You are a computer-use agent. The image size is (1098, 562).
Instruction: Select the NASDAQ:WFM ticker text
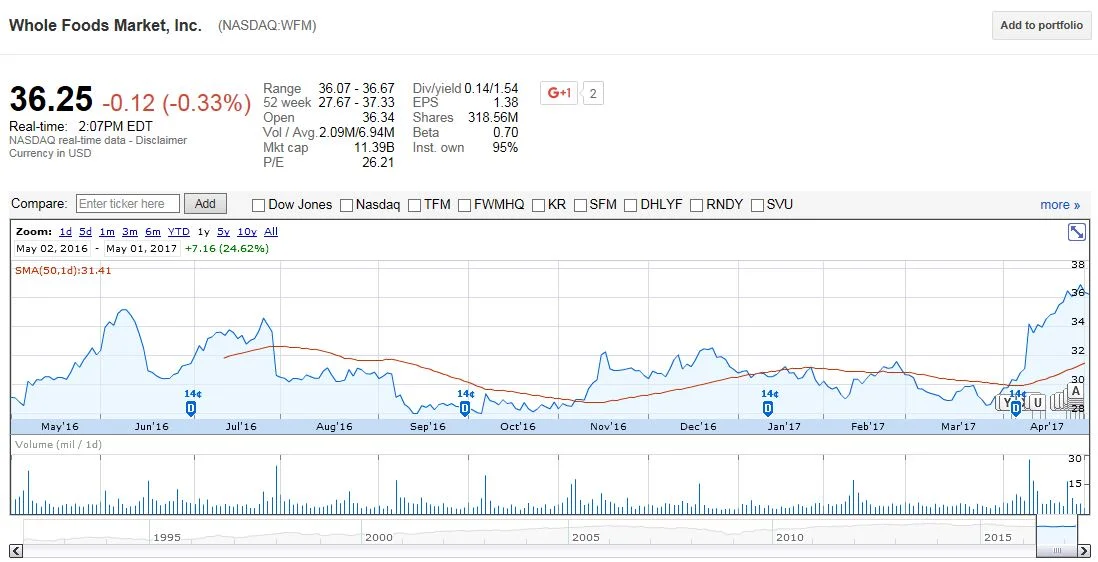267,25
